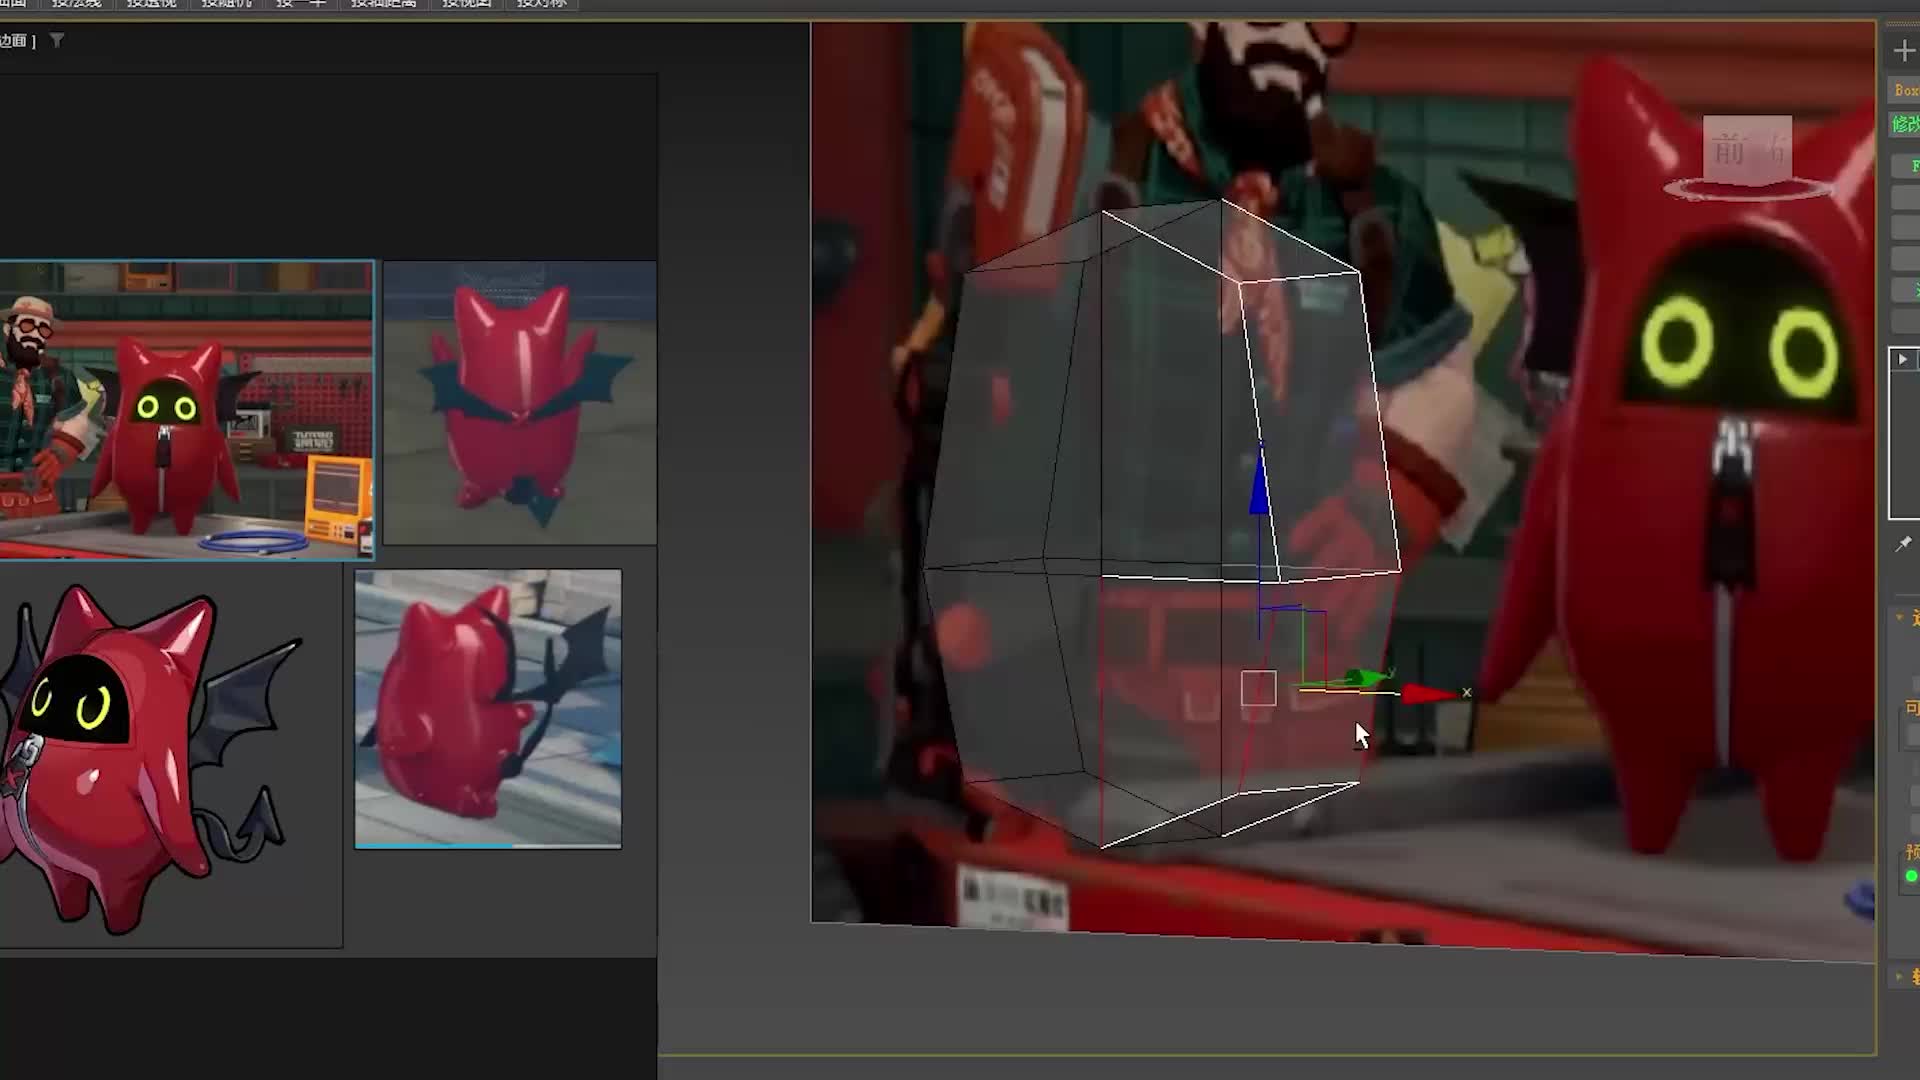1920x1080 pixels.
Task: Open the back-view red devil reference thumbnail
Action: [520, 403]
